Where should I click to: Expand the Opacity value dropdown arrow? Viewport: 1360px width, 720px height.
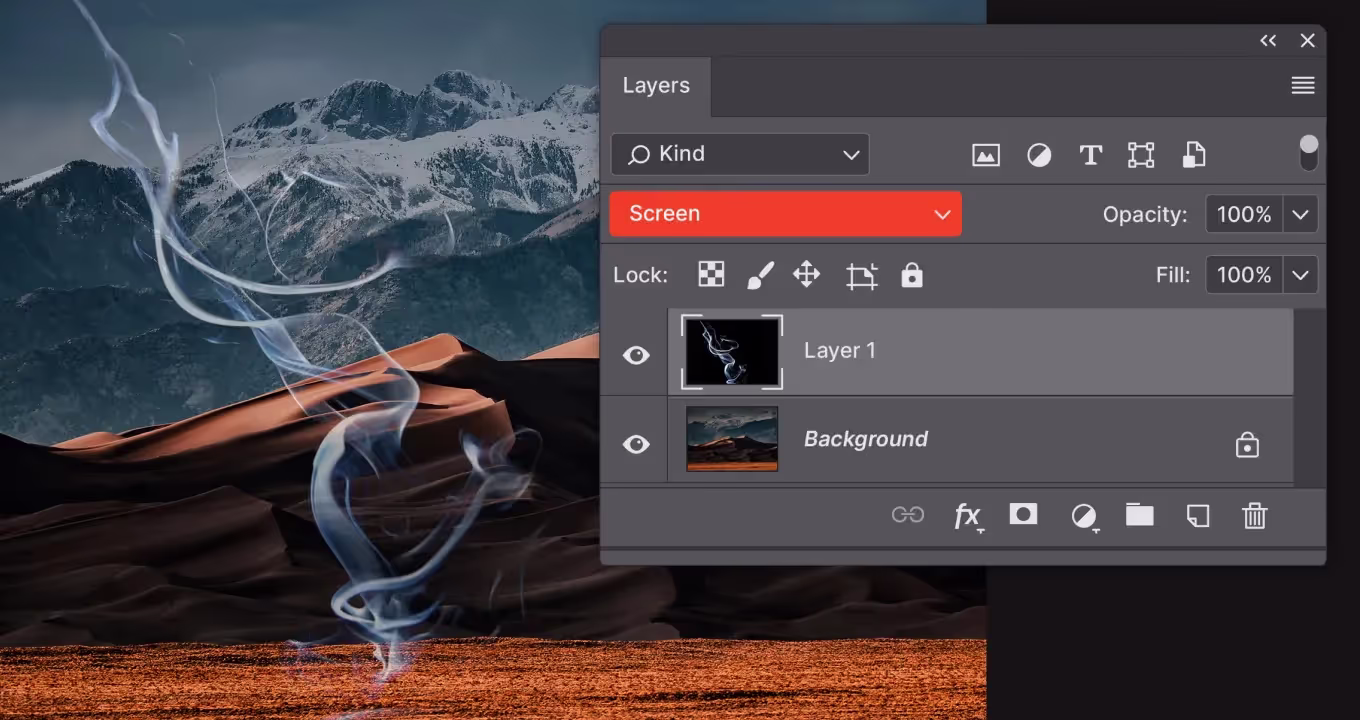[x=1300, y=214]
